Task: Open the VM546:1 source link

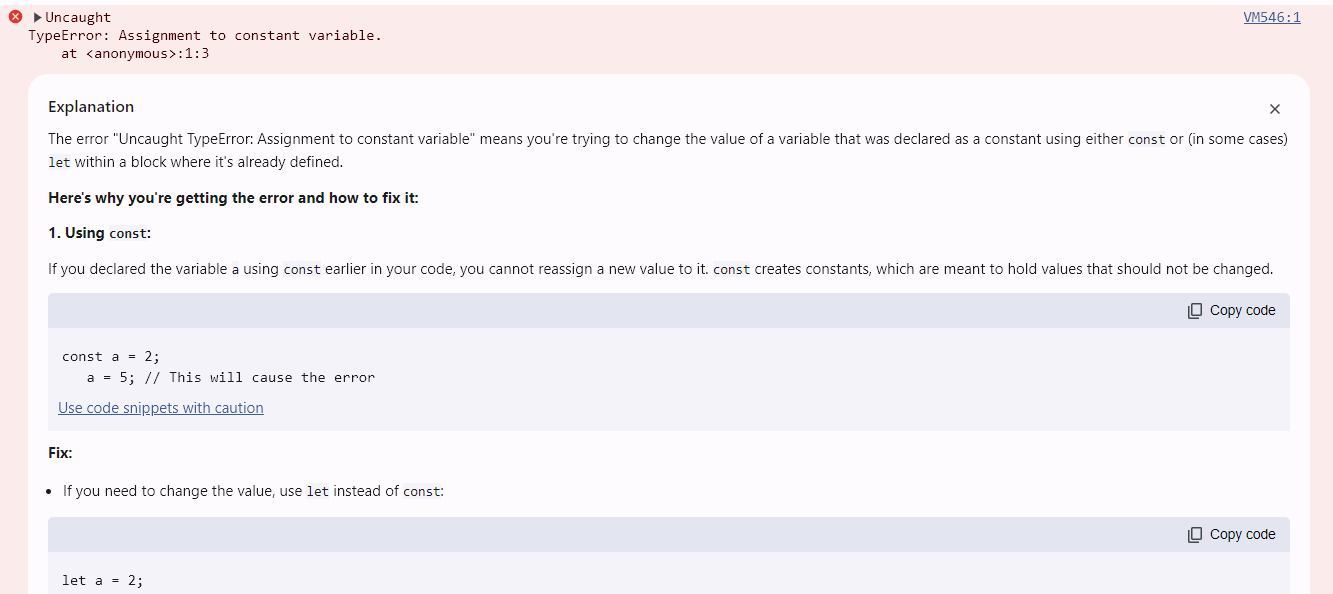Action: 1272,17
